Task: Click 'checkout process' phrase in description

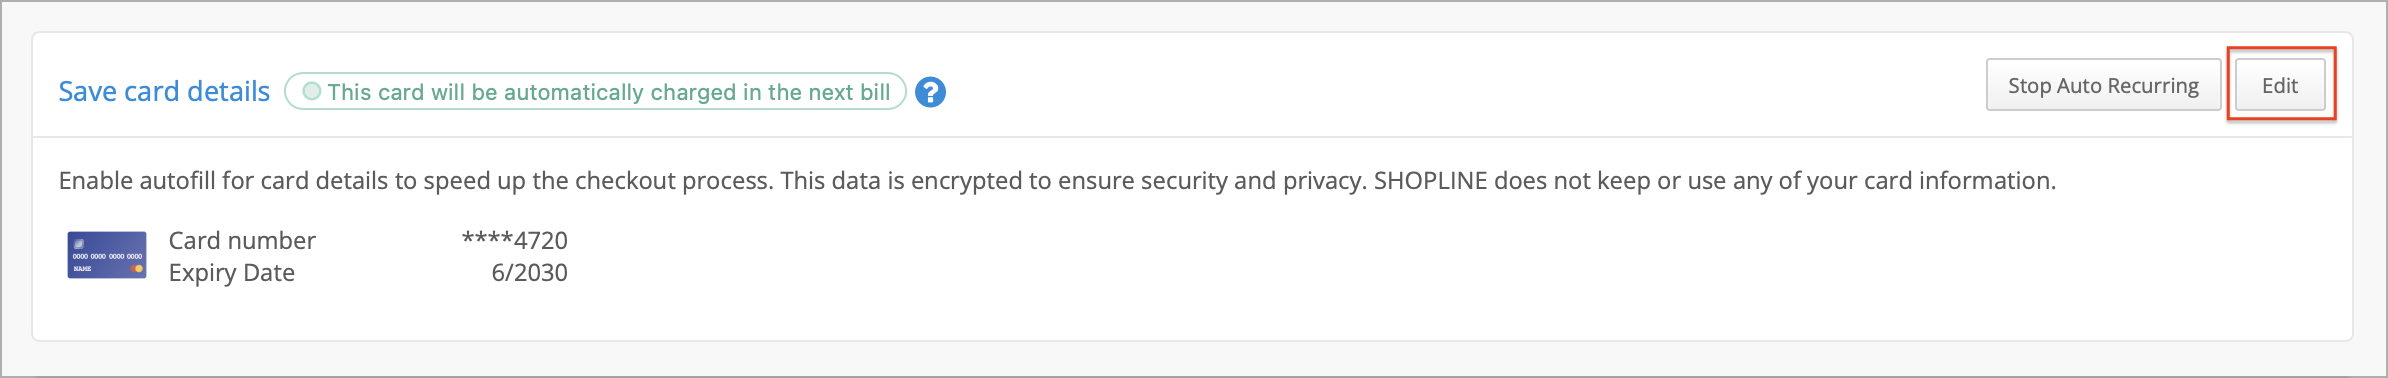Action: [674, 181]
